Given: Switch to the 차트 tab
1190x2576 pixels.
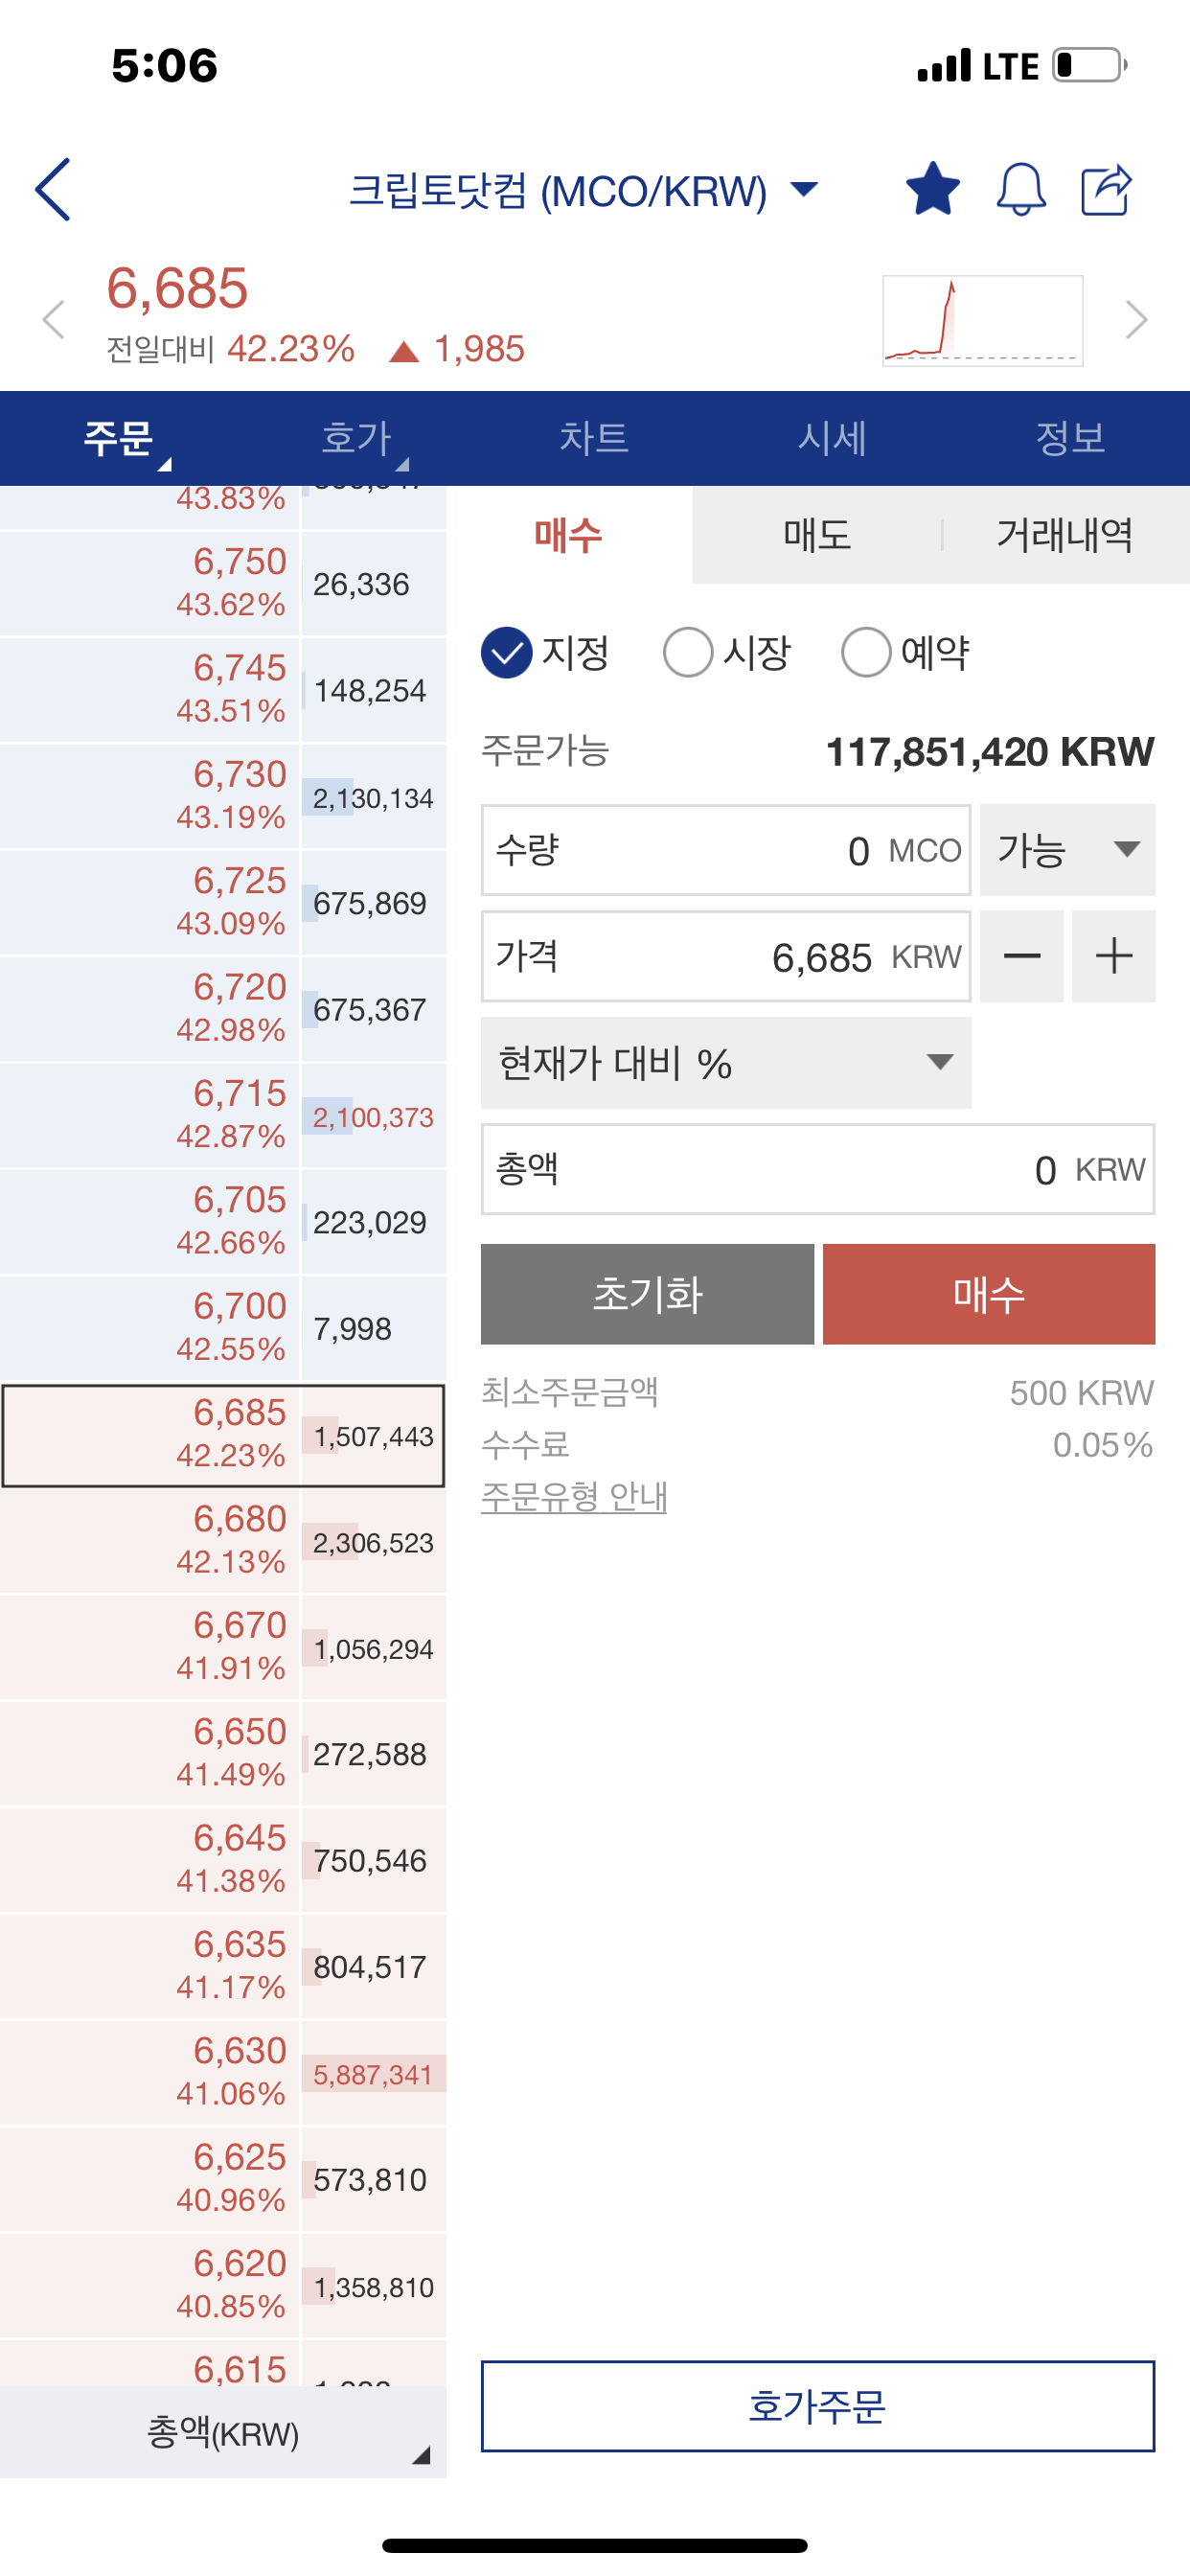Looking at the screenshot, I should (x=594, y=438).
